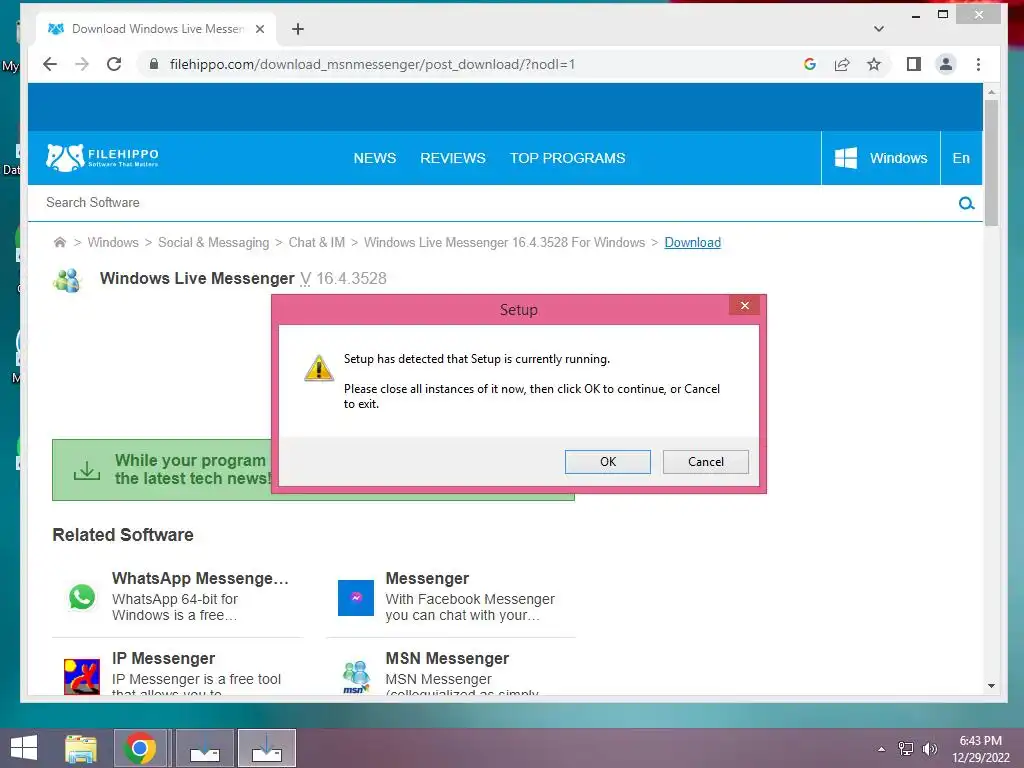Screen dimensions: 1024x768
Task: Open the MSN Messenger title link
Action: (x=447, y=658)
